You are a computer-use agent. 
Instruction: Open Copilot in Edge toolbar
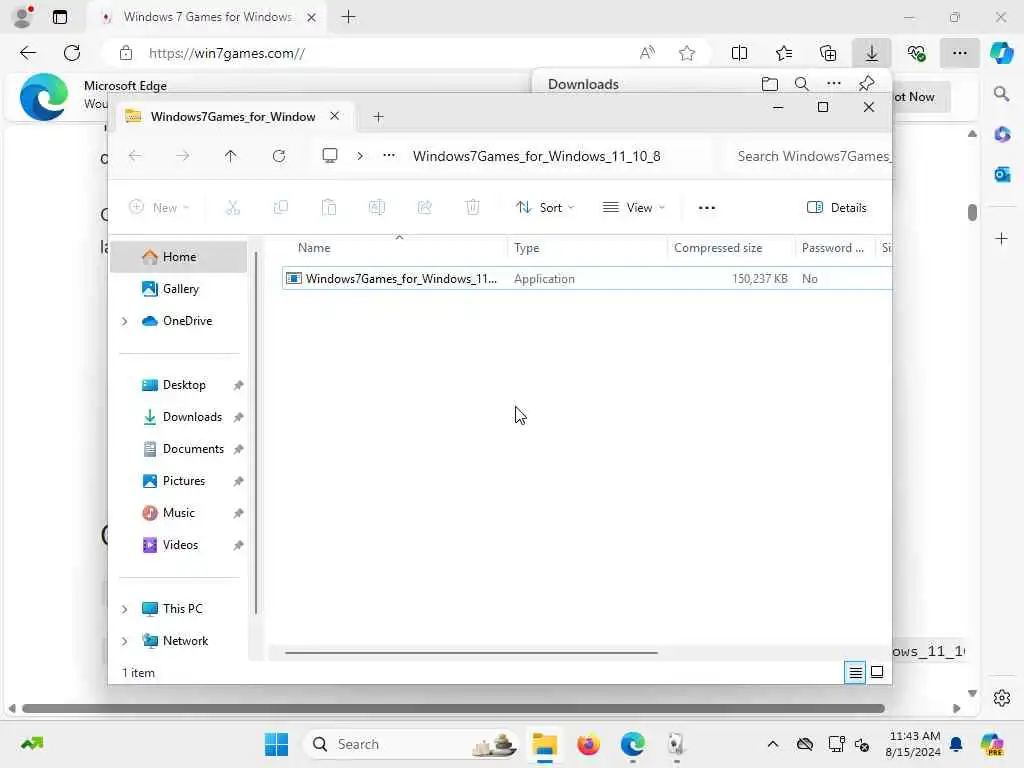1001,54
